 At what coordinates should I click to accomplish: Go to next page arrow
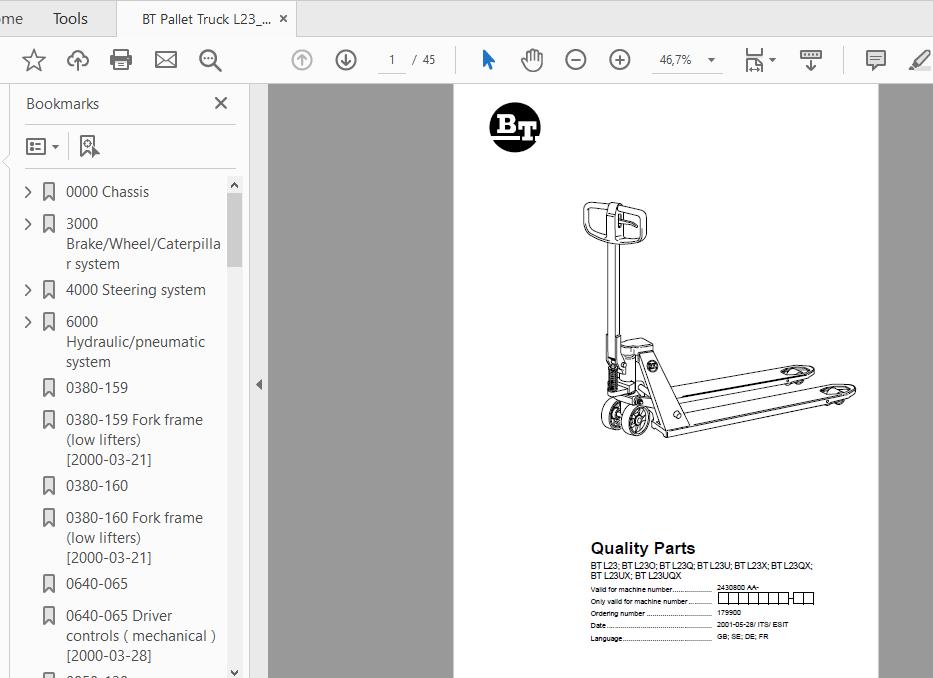click(346, 60)
